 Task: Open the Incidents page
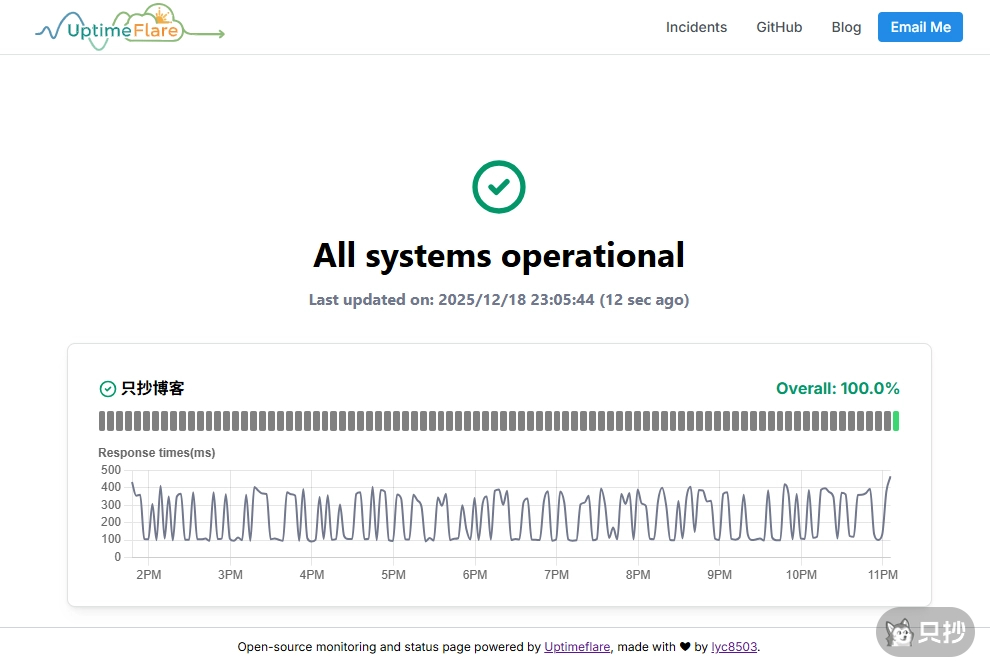696,27
